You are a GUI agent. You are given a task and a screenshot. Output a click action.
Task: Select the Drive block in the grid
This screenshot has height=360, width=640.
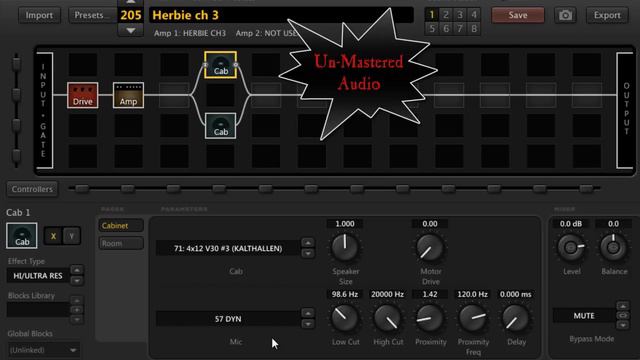(x=82, y=95)
